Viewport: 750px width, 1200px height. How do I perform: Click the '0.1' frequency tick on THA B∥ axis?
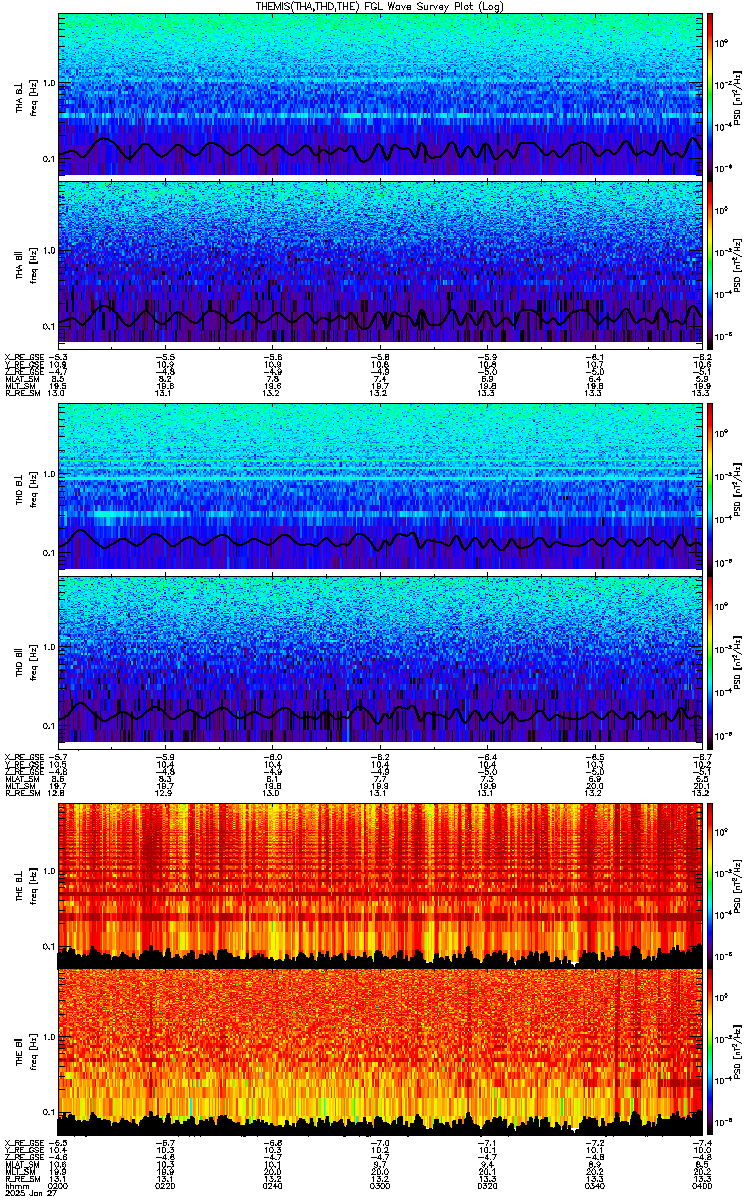(48, 327)
